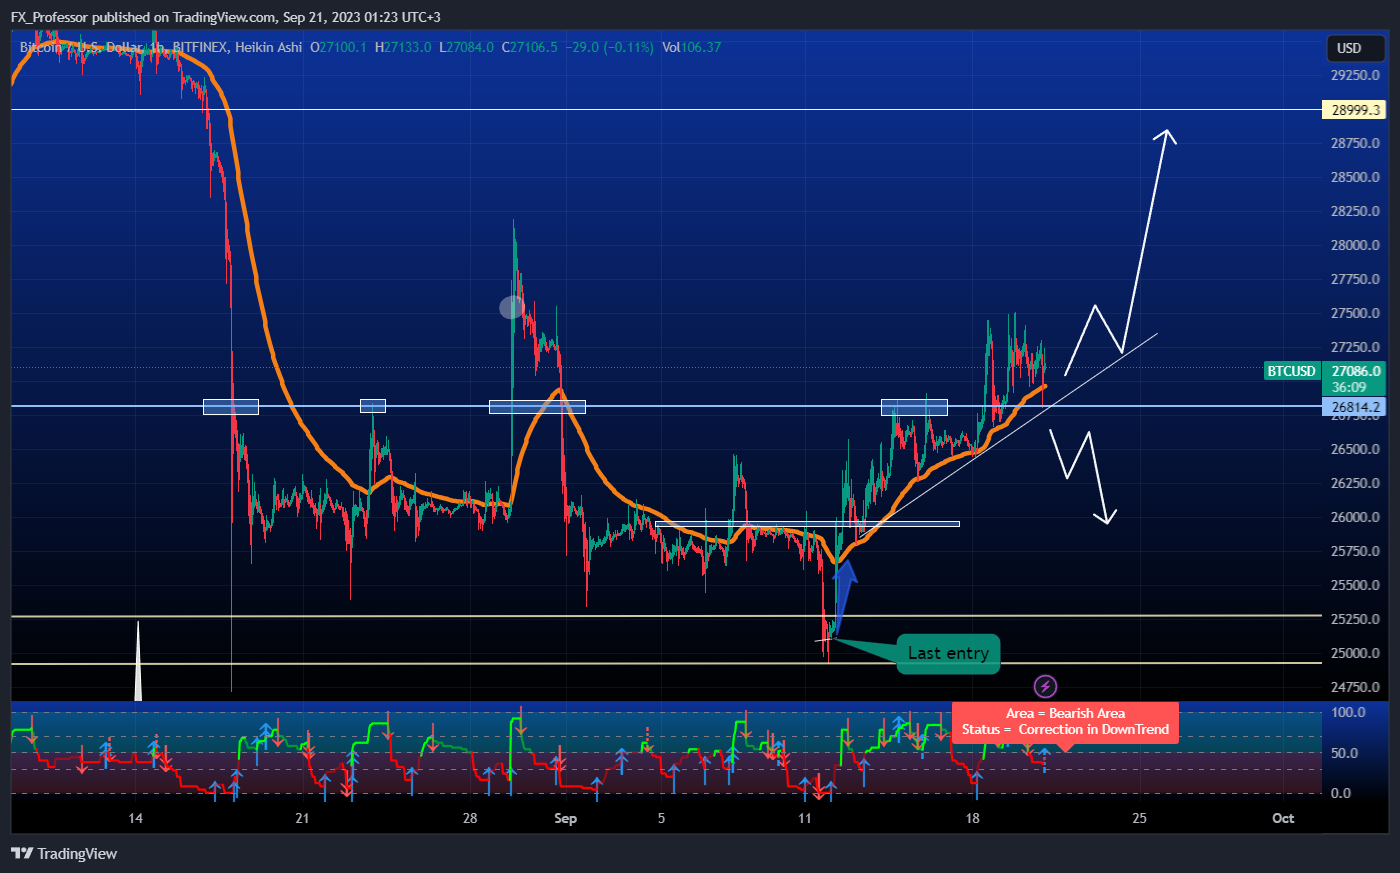The width and height of the screenshot is (1400, 873).
Task: Select the 26814.2 horizontal line price label
Action: pos(1355,407)
